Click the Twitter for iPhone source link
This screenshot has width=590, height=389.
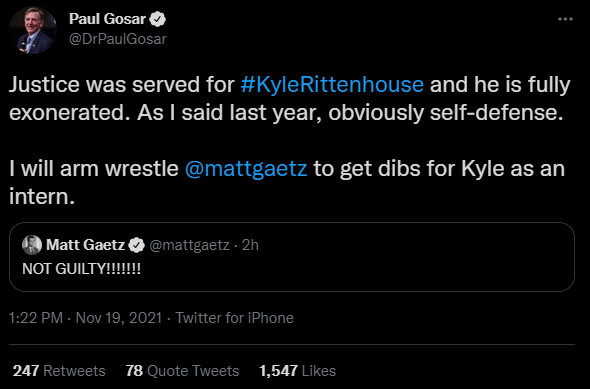[x=234, y=318]
